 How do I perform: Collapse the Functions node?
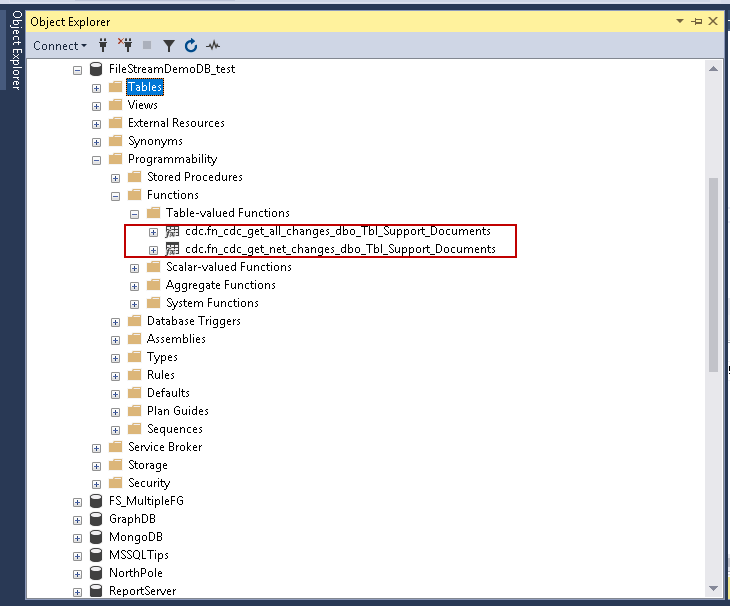coord(115,196)
